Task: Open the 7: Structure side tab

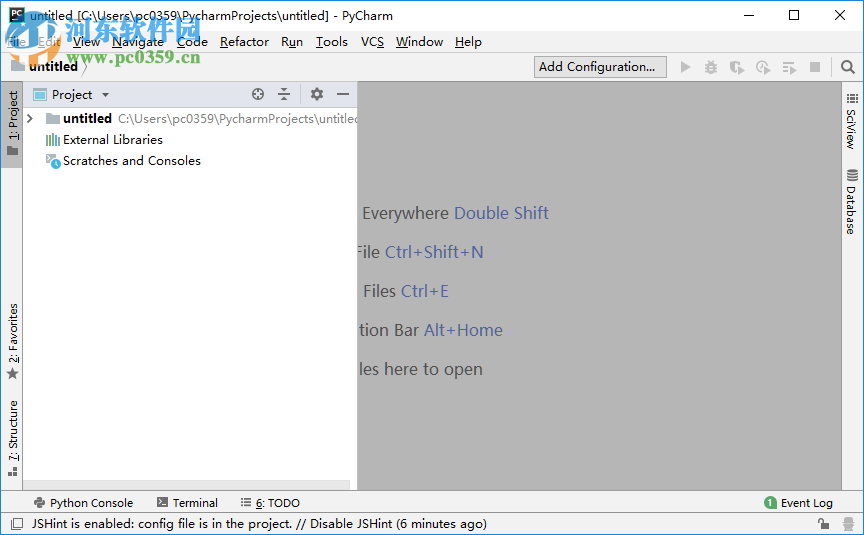Action: click(13, 438)
